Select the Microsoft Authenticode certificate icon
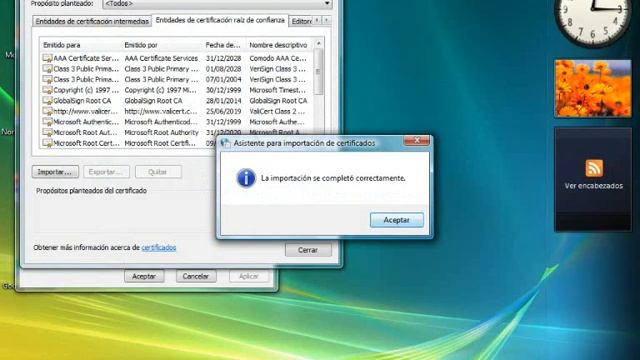 pos(47,122)
